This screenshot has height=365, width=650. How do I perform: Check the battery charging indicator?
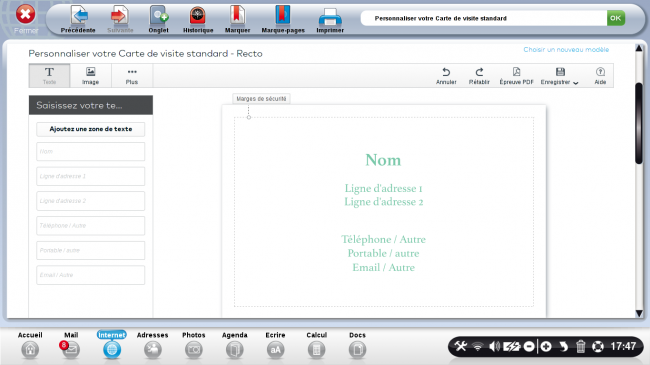point(512,346)
